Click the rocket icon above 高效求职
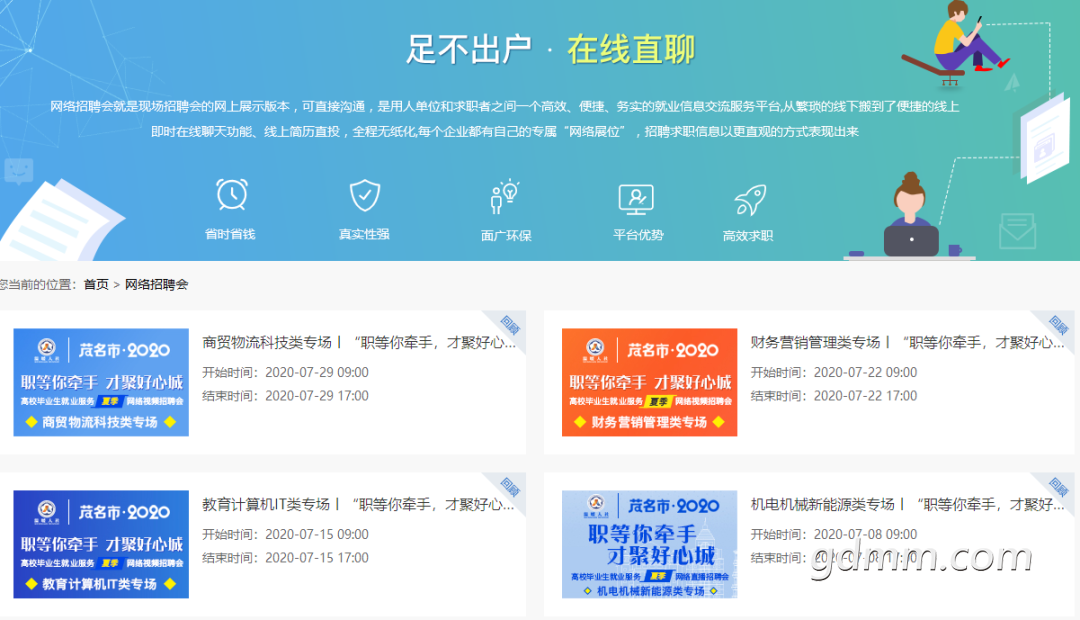 coord(750,200)
